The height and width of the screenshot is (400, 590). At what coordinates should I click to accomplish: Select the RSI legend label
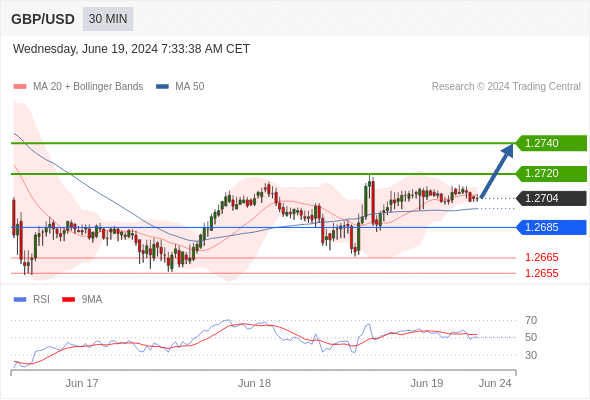(41, 300)
